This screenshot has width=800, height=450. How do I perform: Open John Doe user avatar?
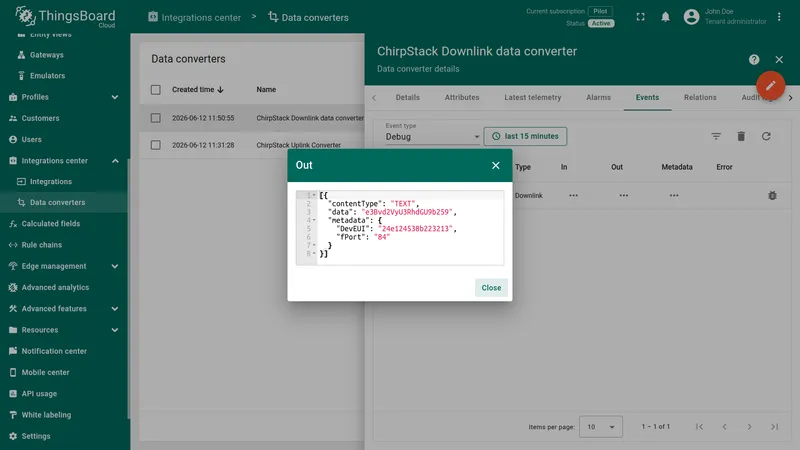[691, 17]
